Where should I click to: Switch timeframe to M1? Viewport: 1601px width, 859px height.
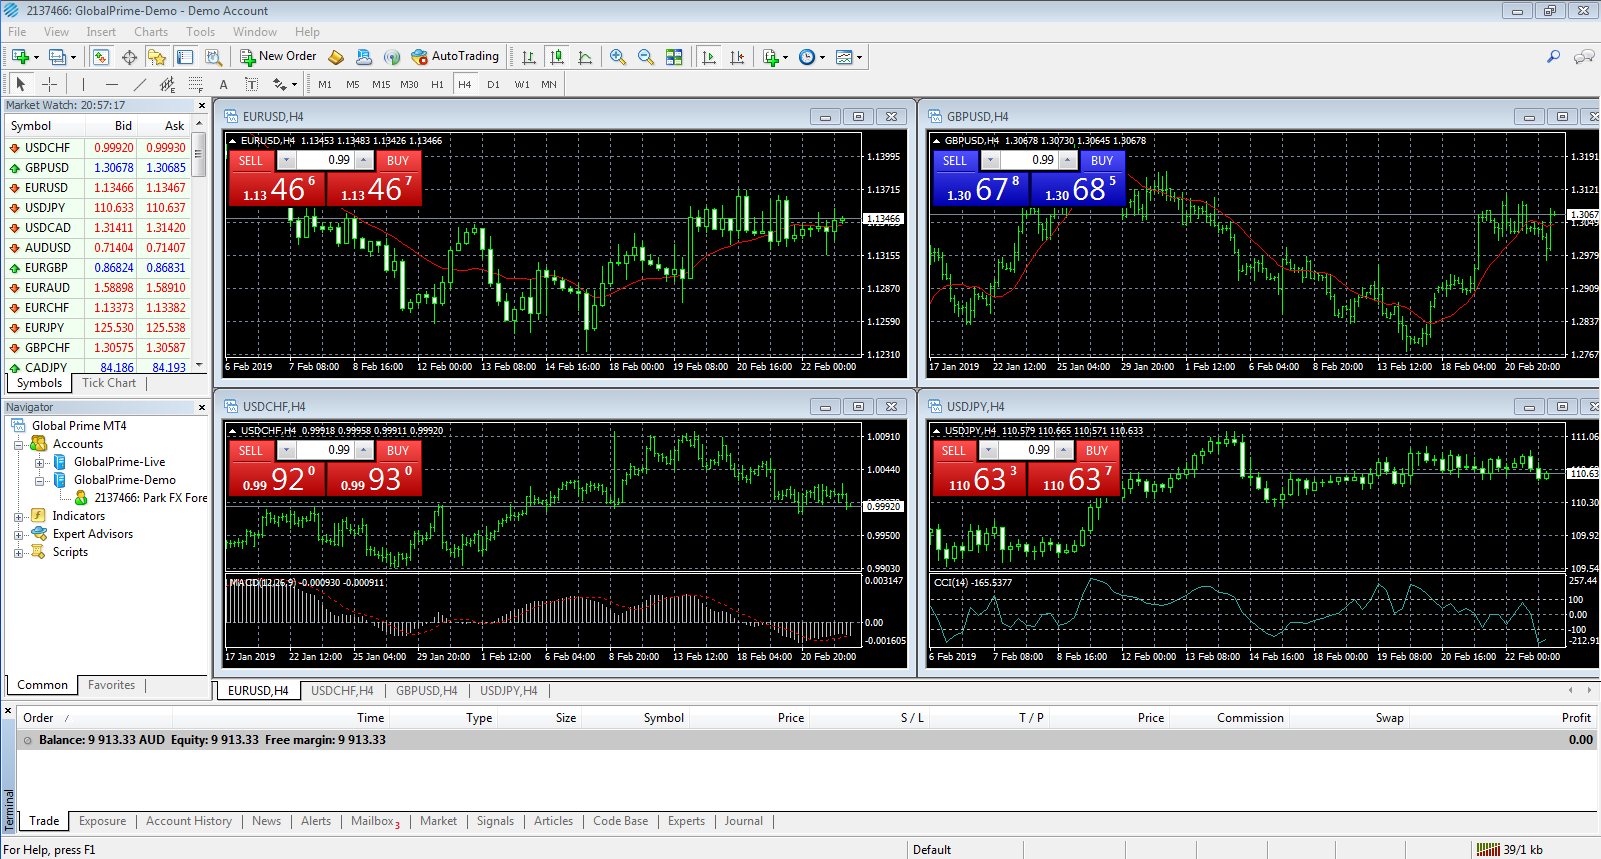coord(325,84)
